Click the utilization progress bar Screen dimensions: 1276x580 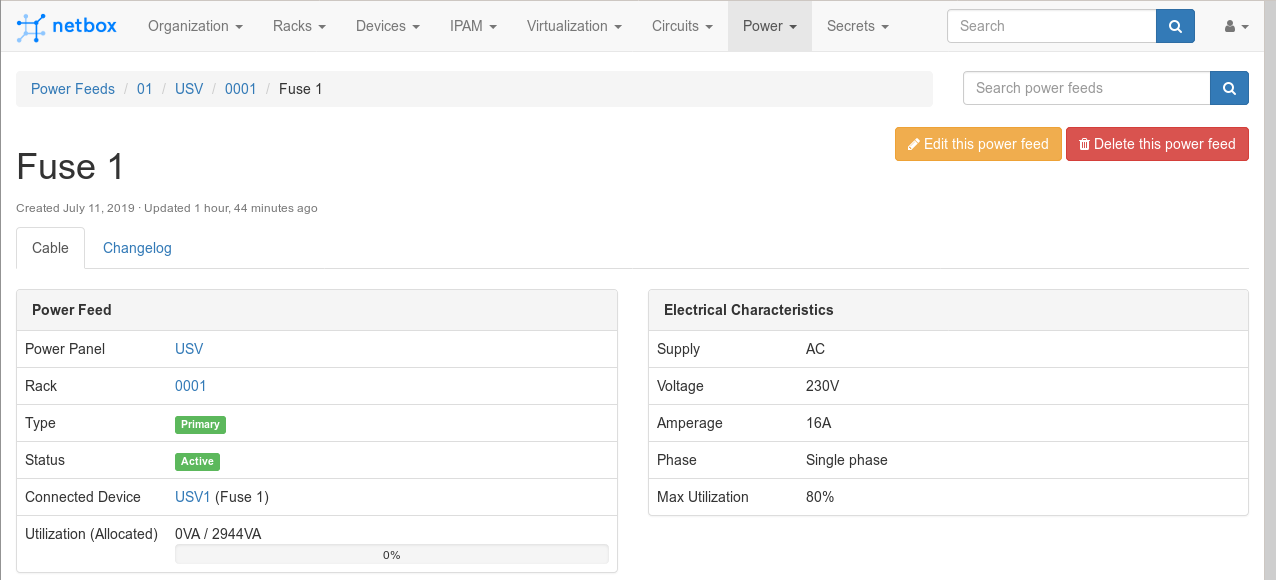[x=391, y=554]
